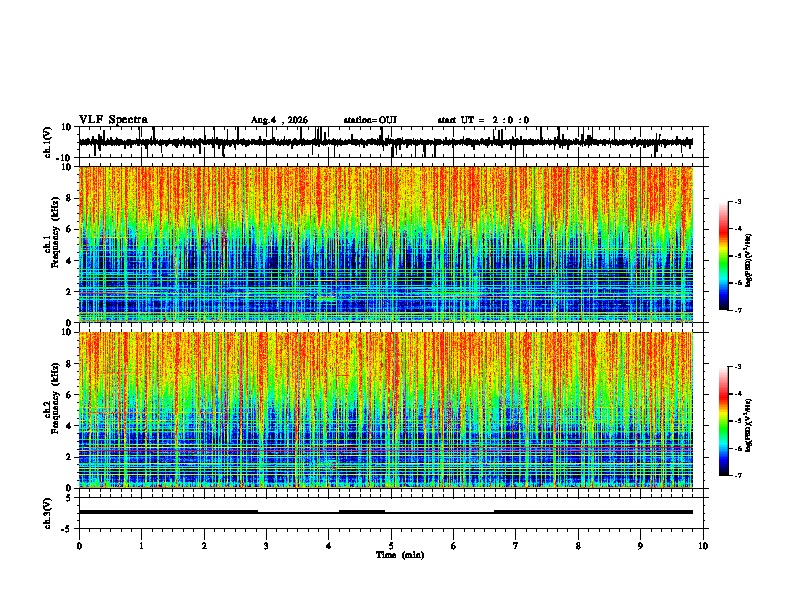The height and width of the screenshot is (612, 792).
Task: Click time axis tick label "4"
Action: coord(329,546)
